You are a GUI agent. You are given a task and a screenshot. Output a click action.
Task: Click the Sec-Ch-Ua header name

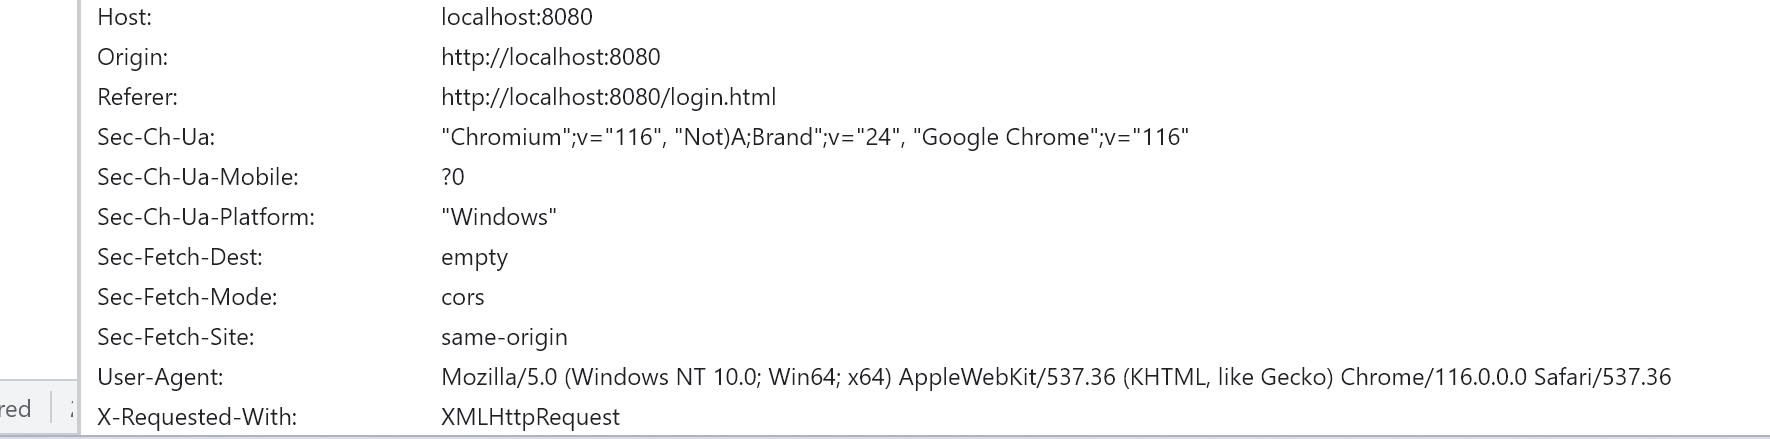[x=156, y=137]
